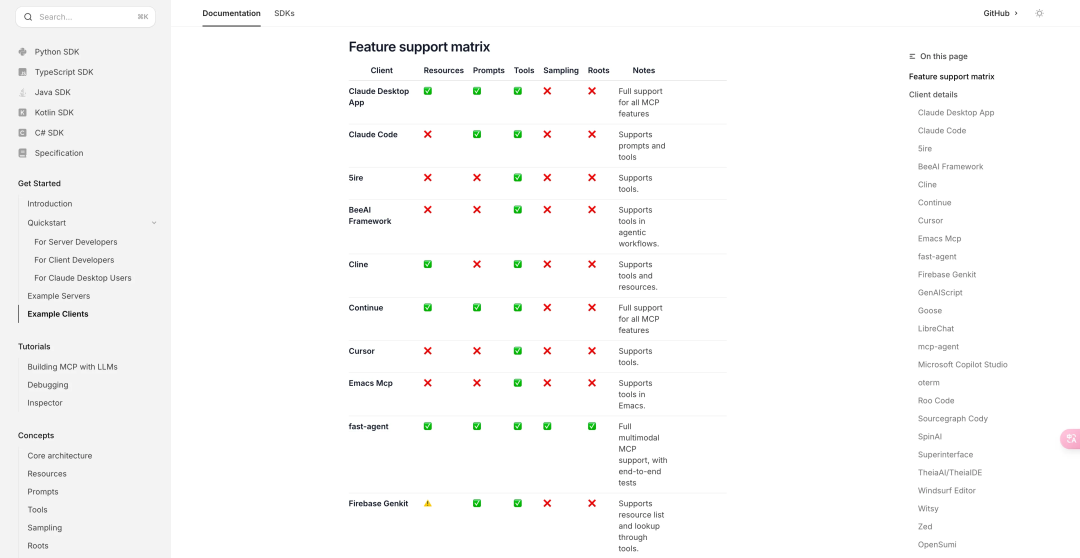Open the GitHub link arrow
Screen dimensions: 1080x558
pyautogui.click(x=1016, y=13)
